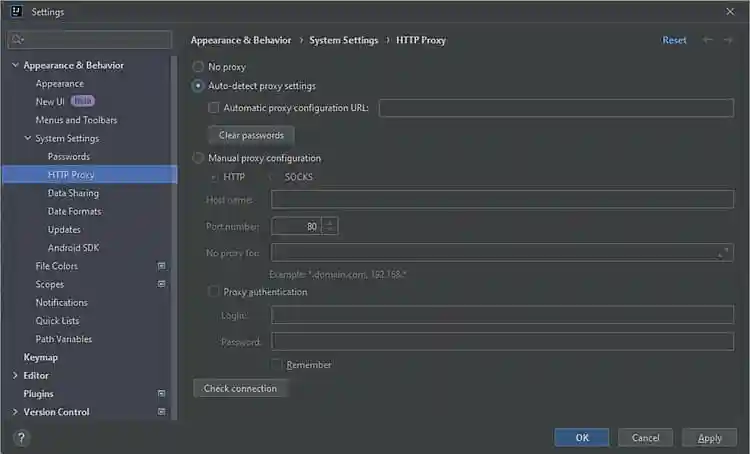Click Appearance & Behavior breadcrumb

click(241, 40)
